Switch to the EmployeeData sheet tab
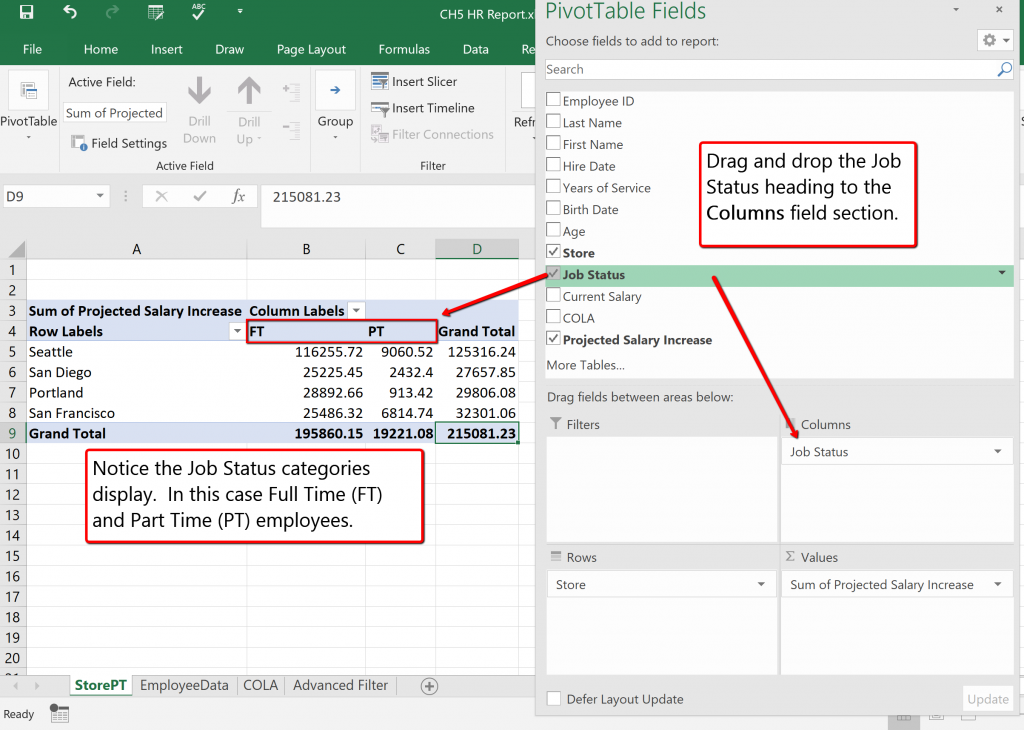 (x=185, y=686)
